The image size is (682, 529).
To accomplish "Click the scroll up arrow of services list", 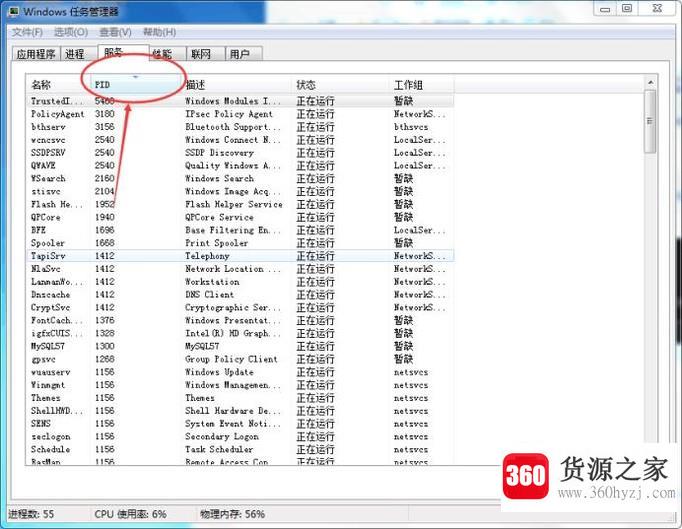I will (x=651, y=82).
